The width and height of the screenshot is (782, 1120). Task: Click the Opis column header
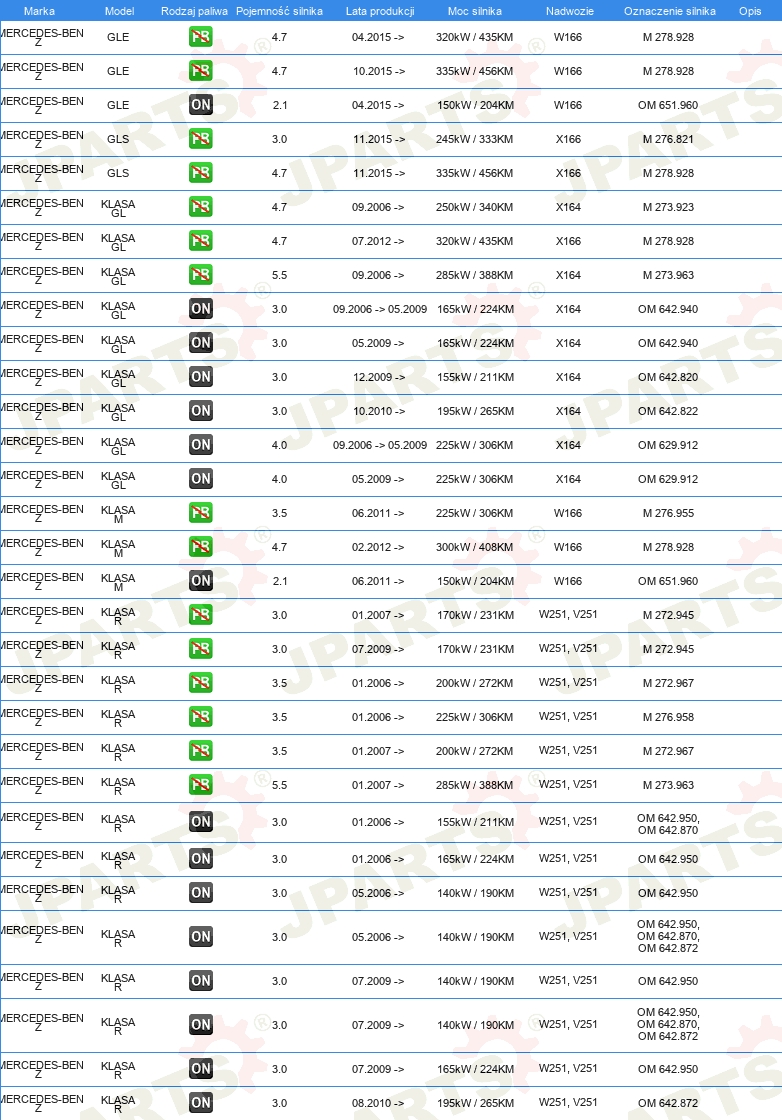click(750, 11)
